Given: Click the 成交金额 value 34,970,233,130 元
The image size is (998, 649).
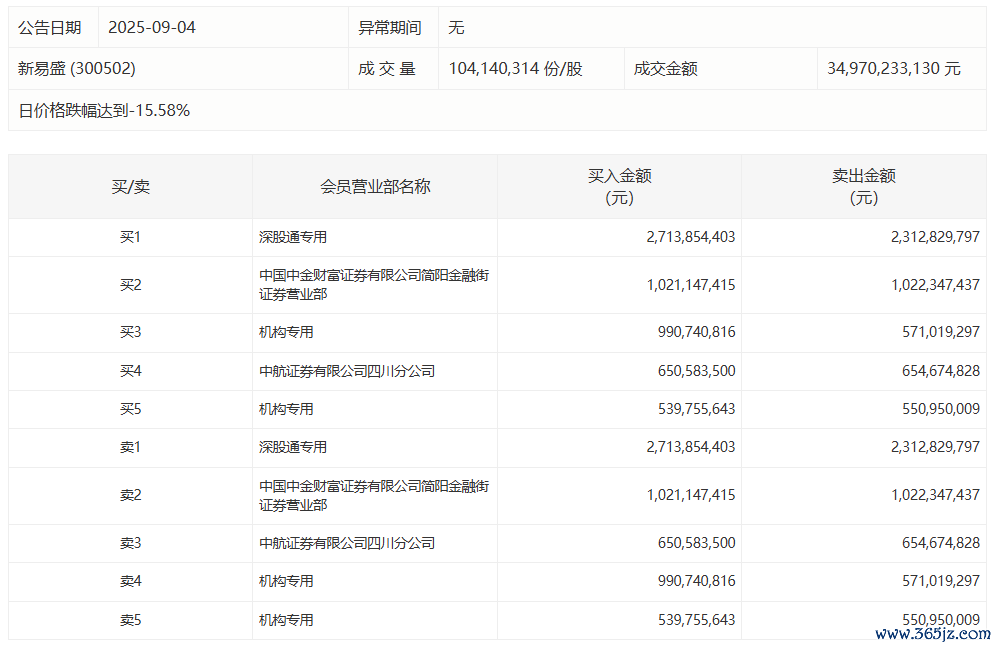Looking at the screenshot, I should 893,69.
